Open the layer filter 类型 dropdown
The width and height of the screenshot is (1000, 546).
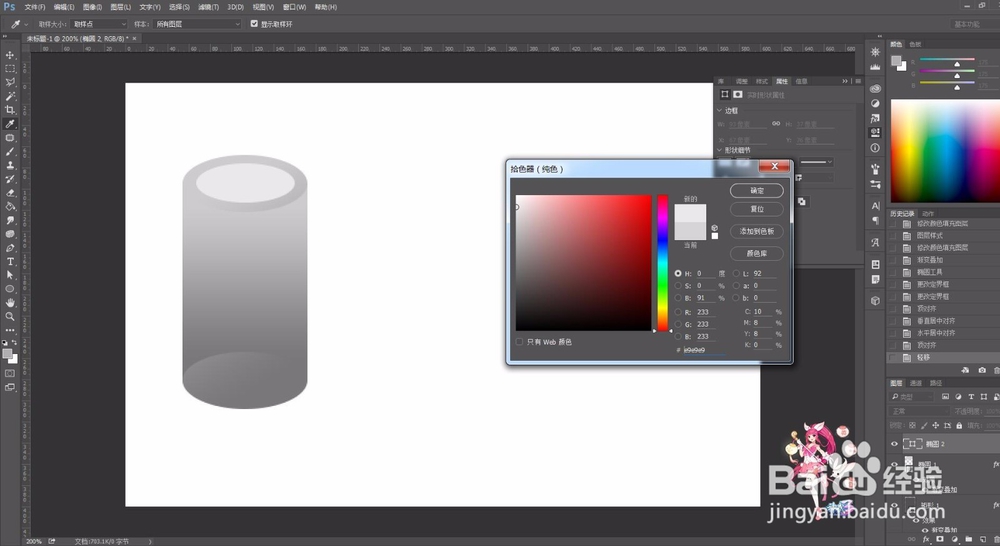coord(913,397)
